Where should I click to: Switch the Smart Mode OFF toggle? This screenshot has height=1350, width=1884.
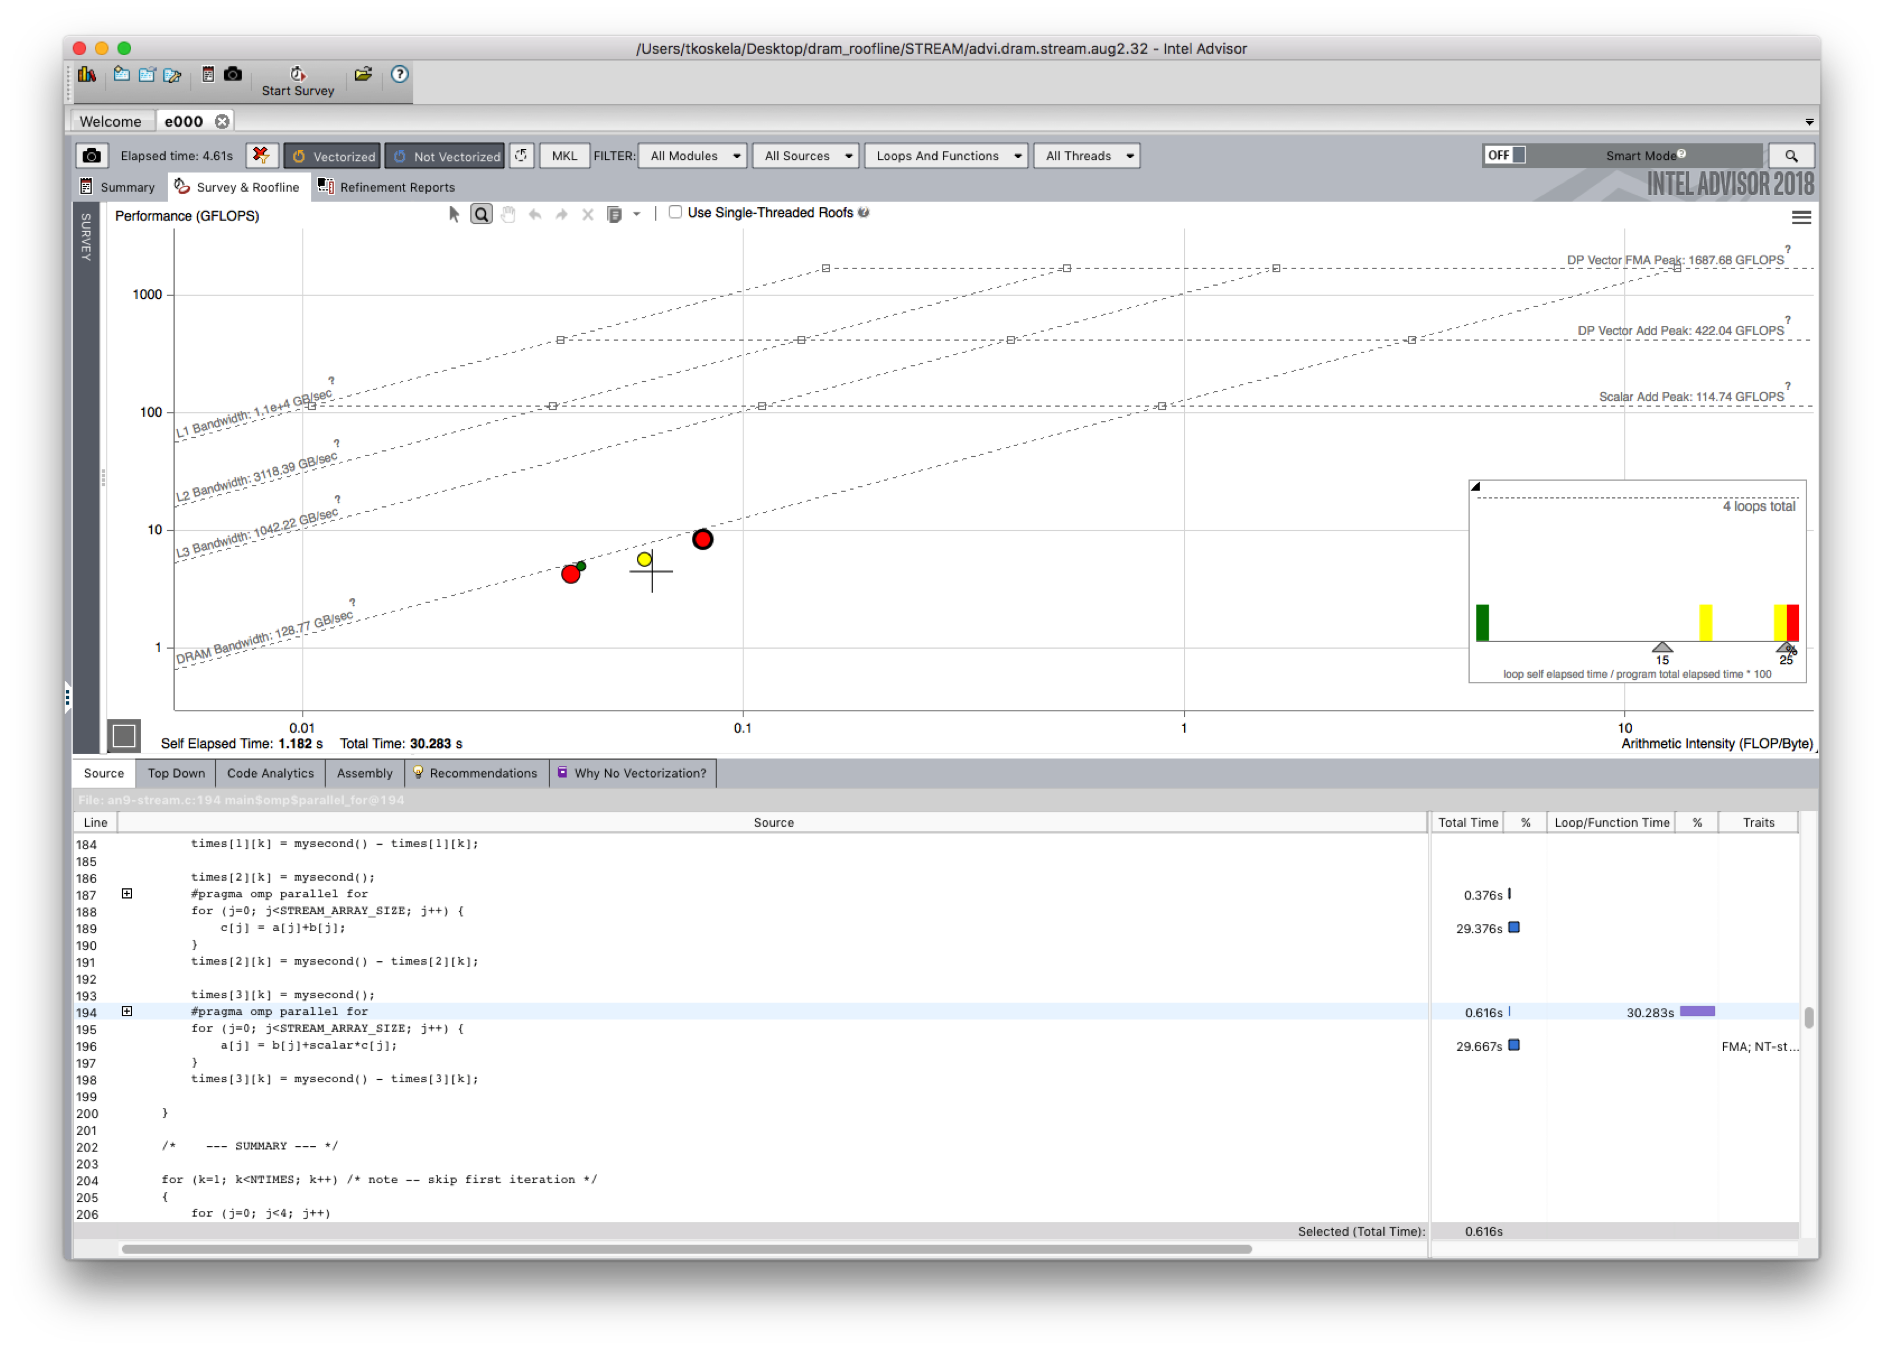tap(1505, 155)
